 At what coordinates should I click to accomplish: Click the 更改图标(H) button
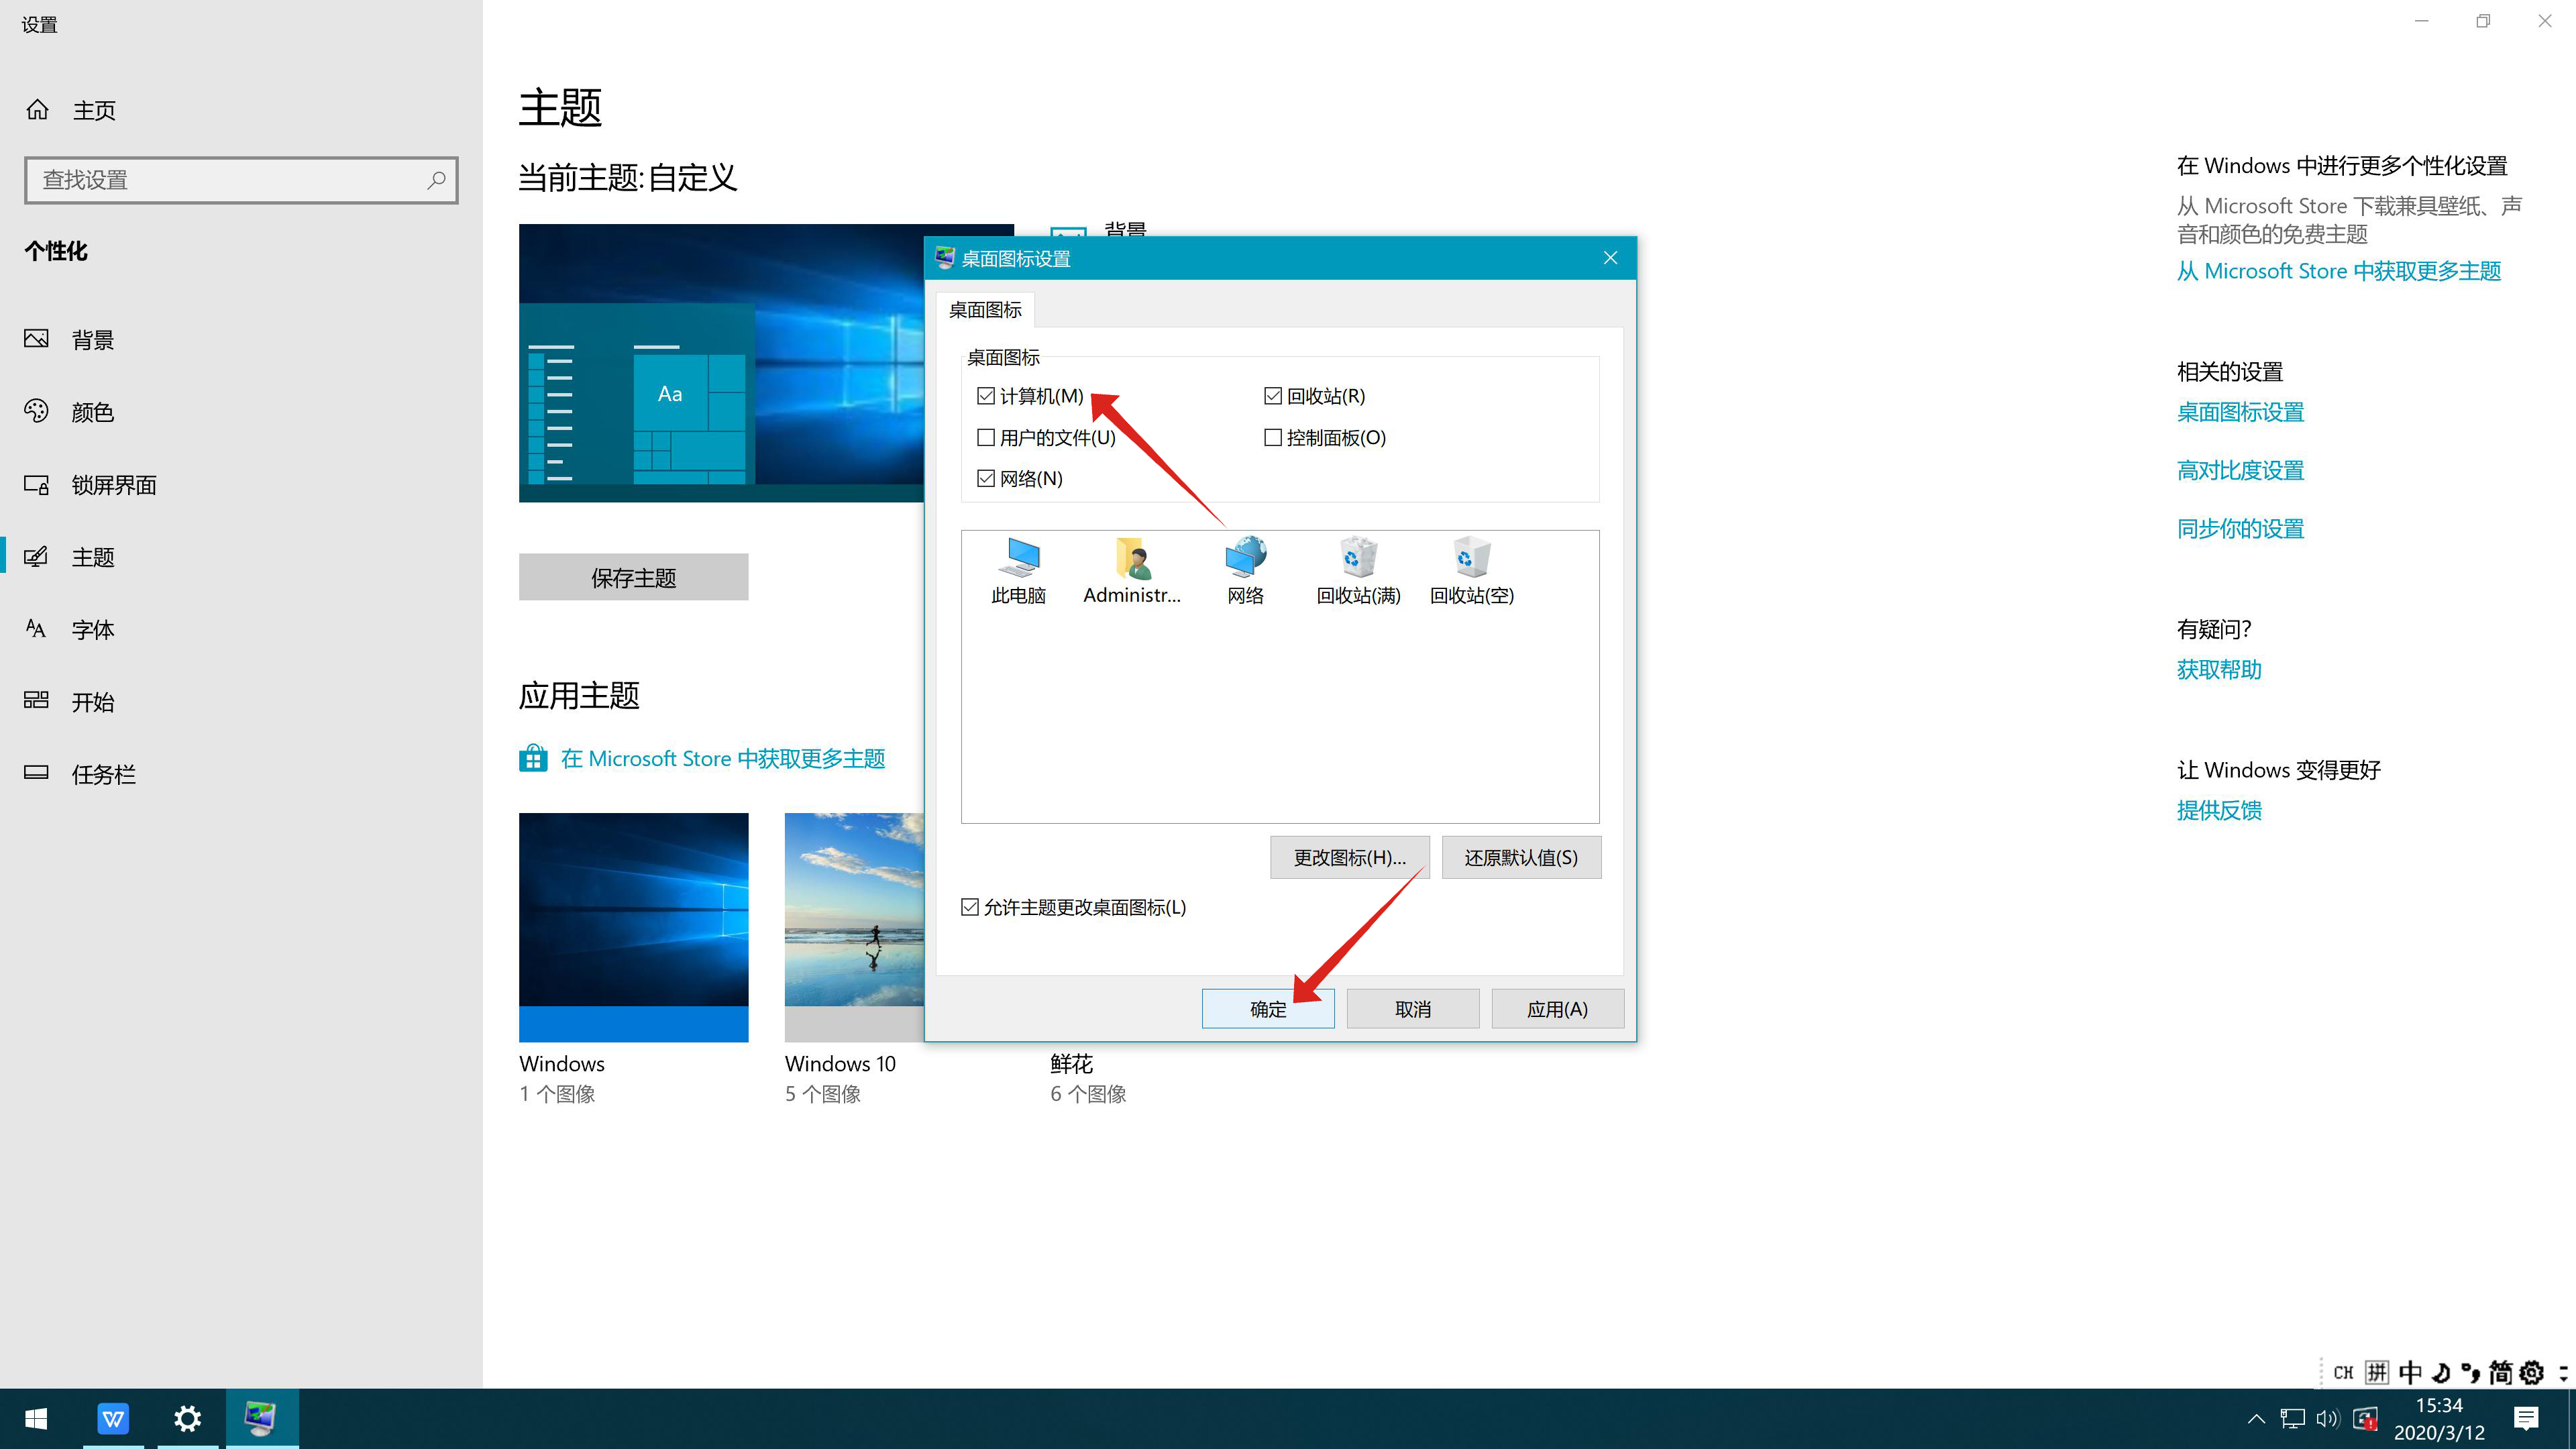[x=1350, y=856]
